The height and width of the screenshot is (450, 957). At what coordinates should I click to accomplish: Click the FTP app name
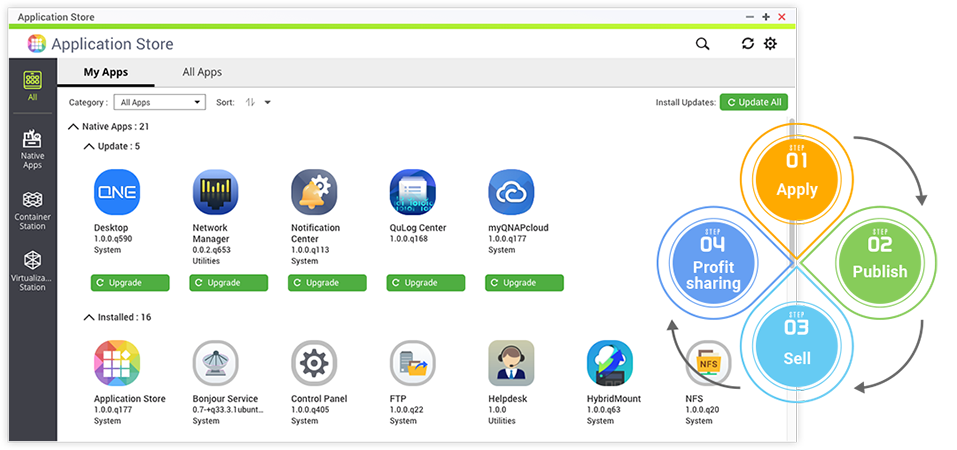coord(398,399)
